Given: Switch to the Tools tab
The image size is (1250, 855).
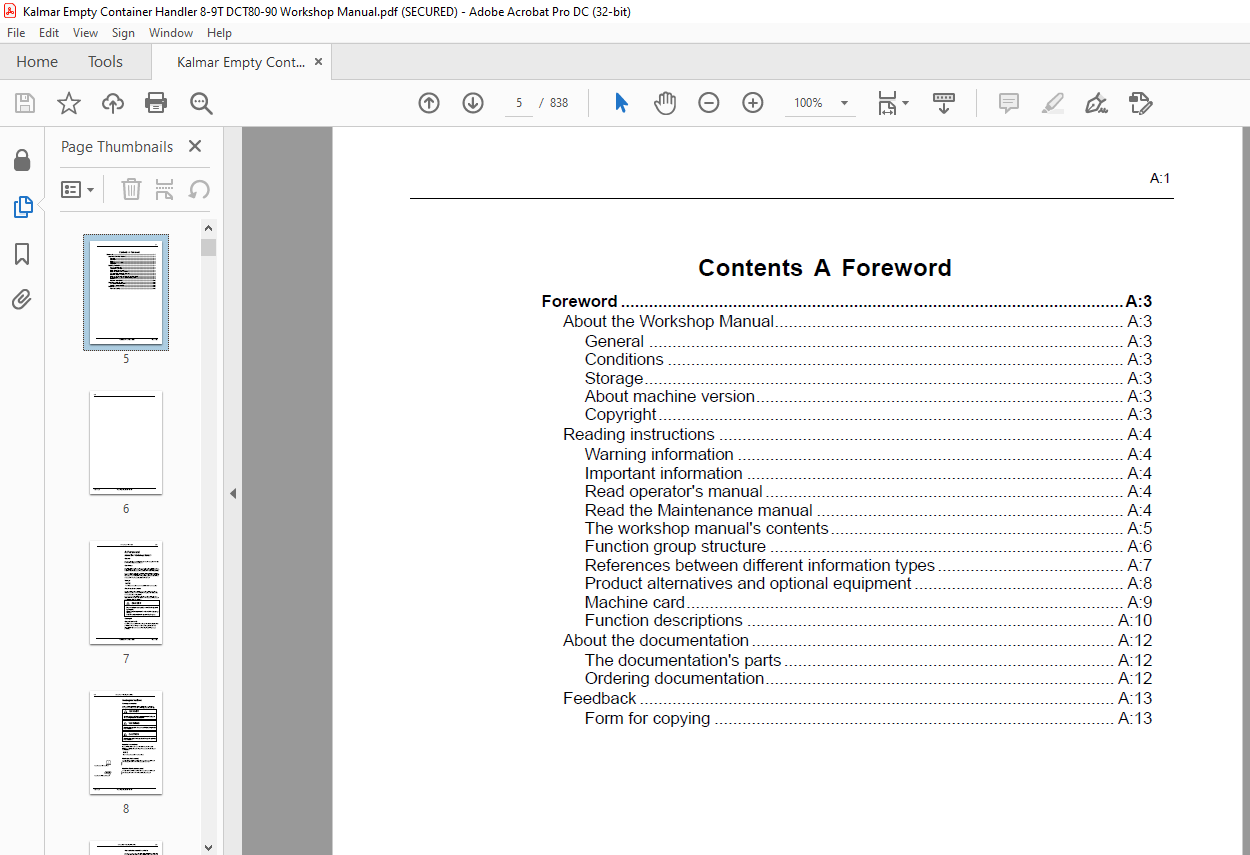Looking at the screenshot, I should (105, 62).
